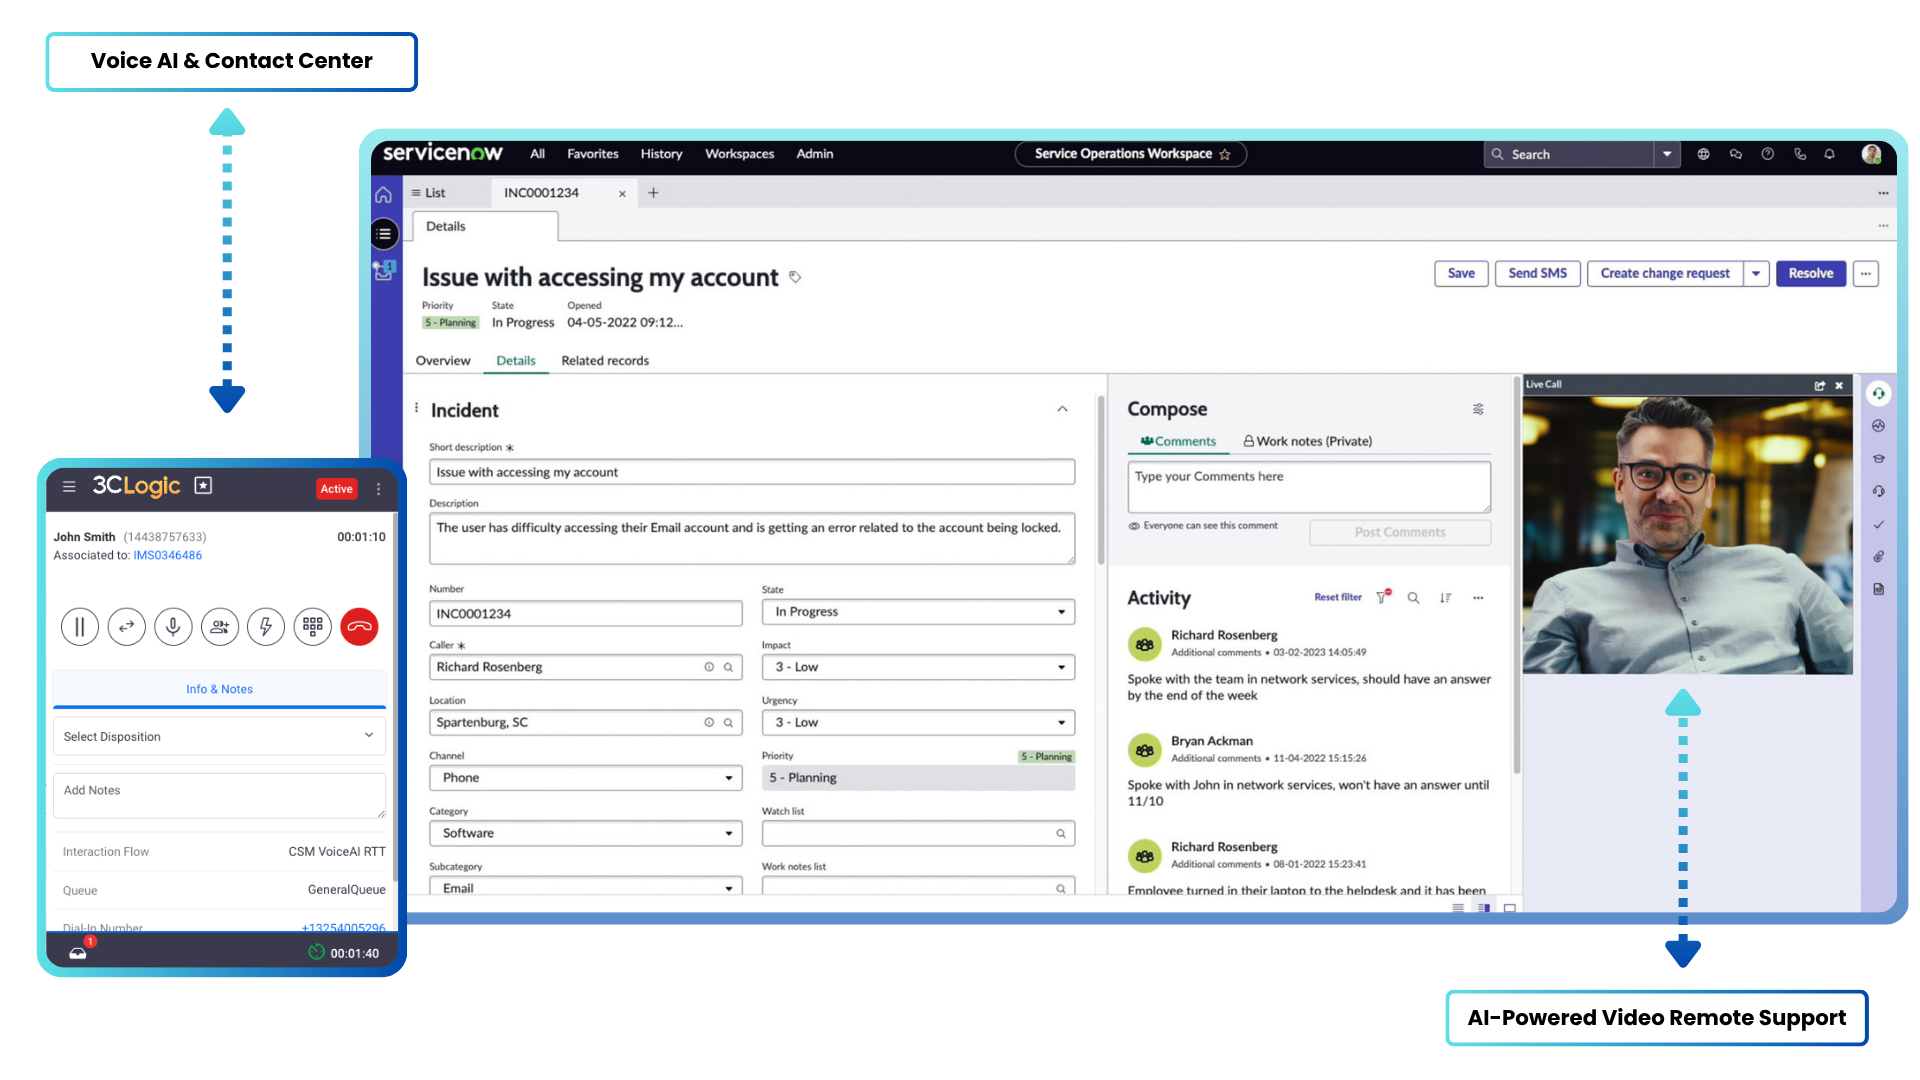
Task: Open the Admin menu
Action: [815, 154]
